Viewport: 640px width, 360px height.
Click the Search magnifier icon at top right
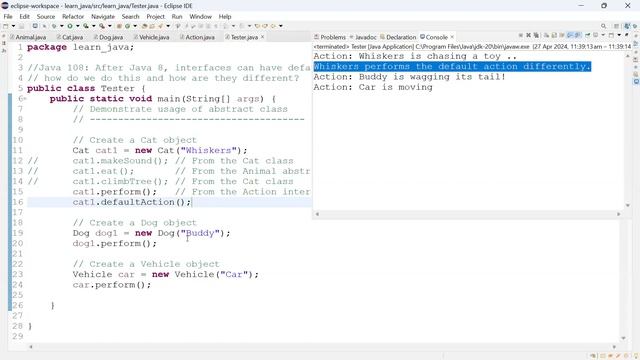click(604, 26)
